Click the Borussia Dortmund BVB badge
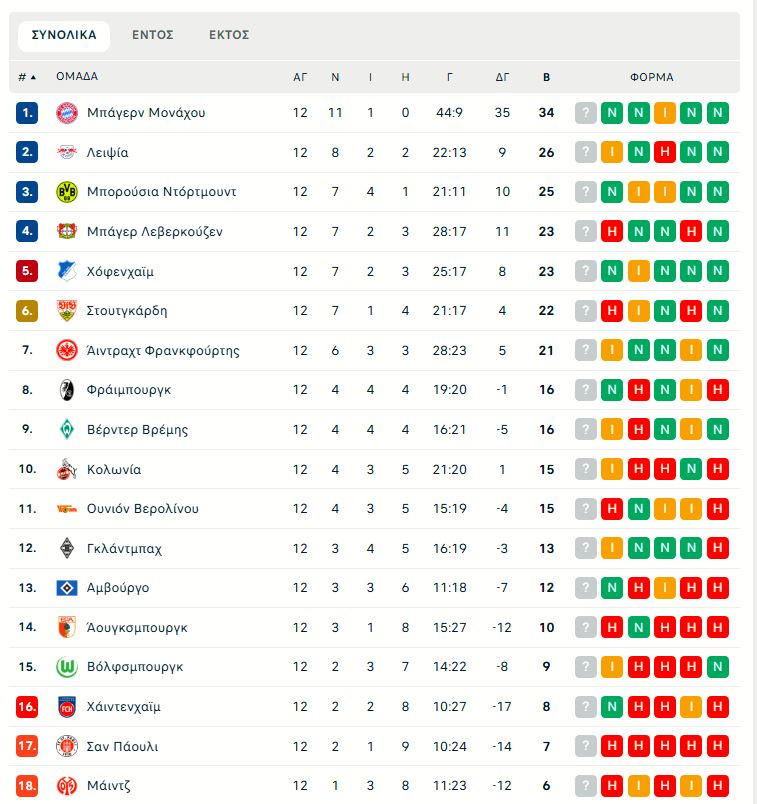757x804 pixels. pyautogui.click(x=67, y=192)
